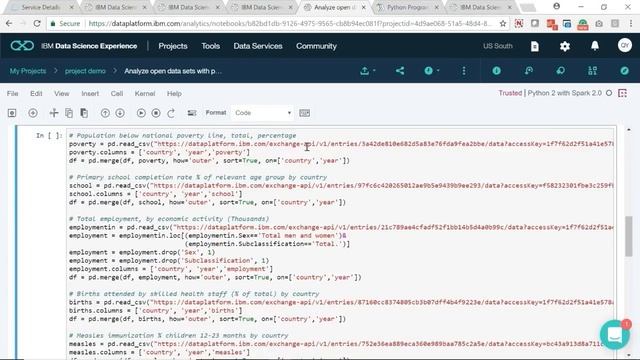Open the Tools navigation menu
The height and width of the screenshot is (360, 640).
coord(211,46)
